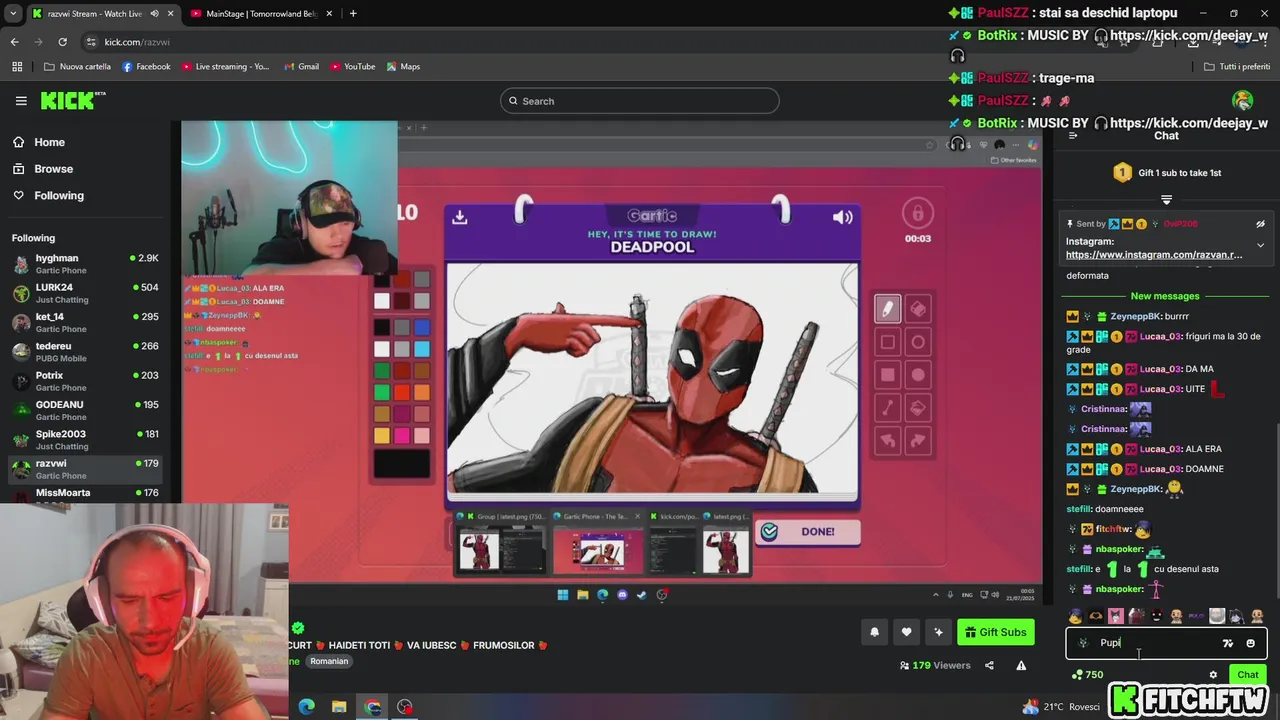The width and height of the screenshot is (1280, 720).
Task: Choose the filled rectangle shape tool
Action: [887, 375]
